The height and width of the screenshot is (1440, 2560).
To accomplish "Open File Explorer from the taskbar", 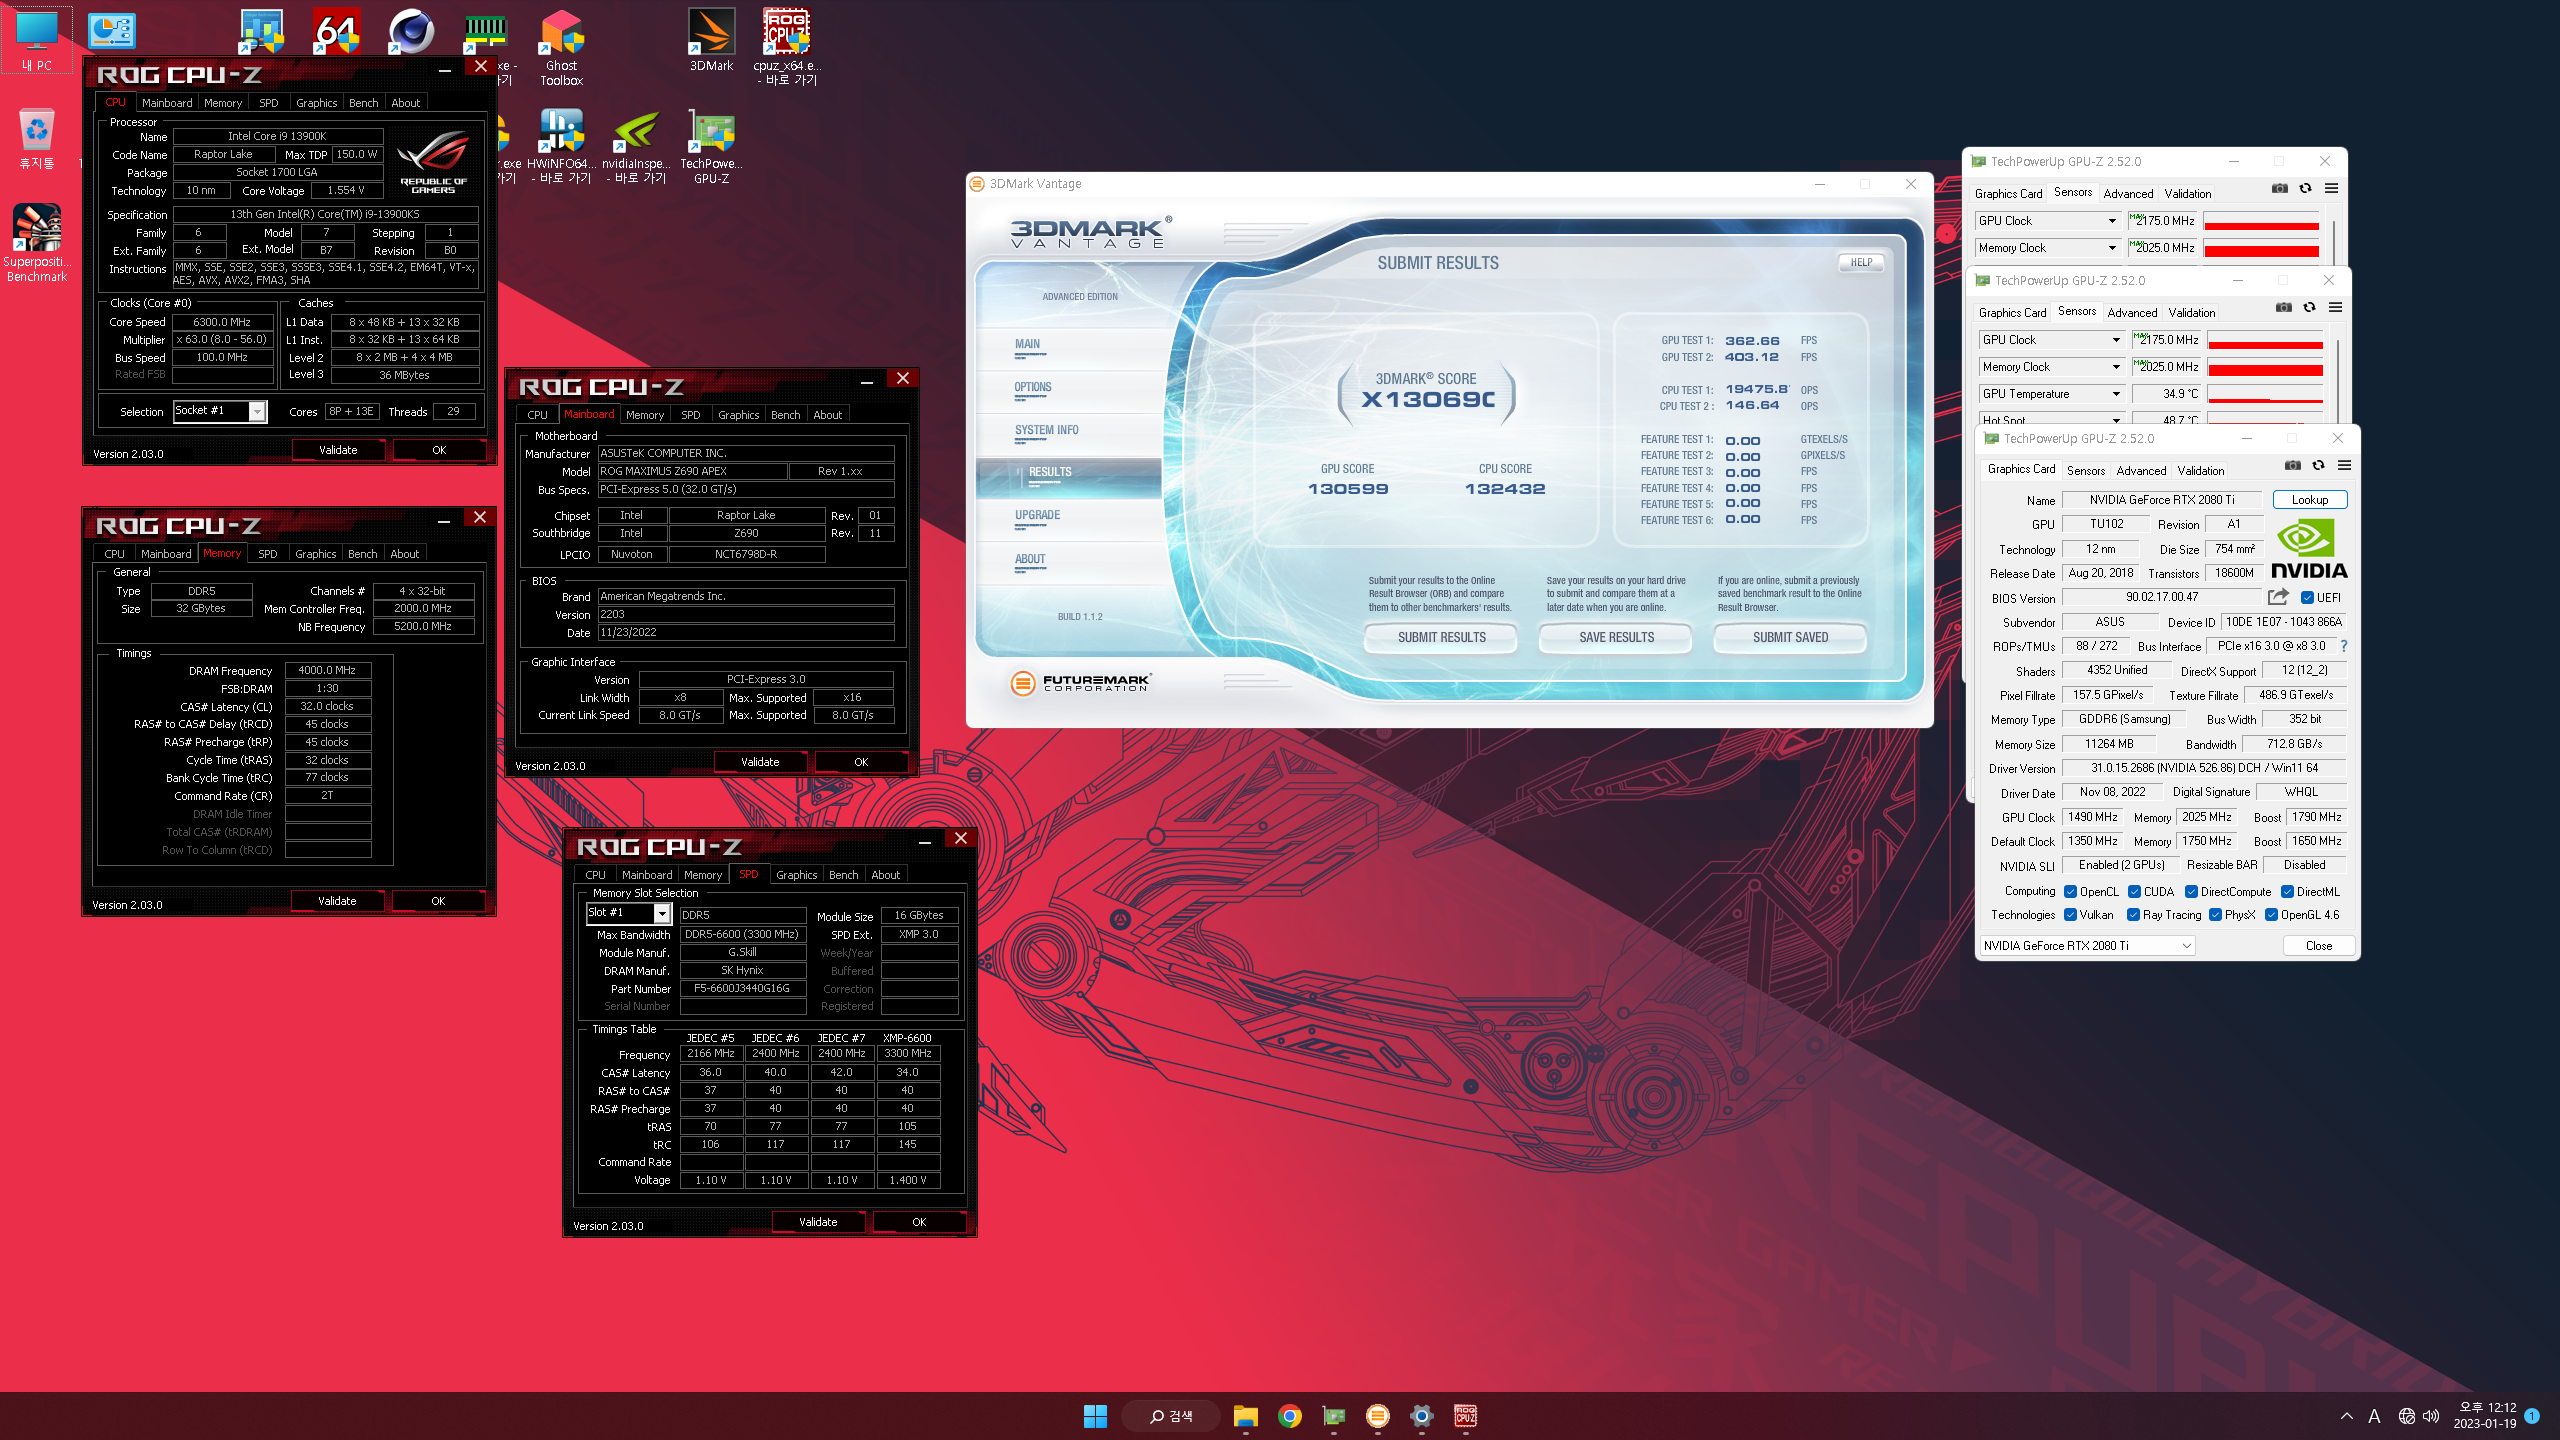I will [x=1245, y=1416].
